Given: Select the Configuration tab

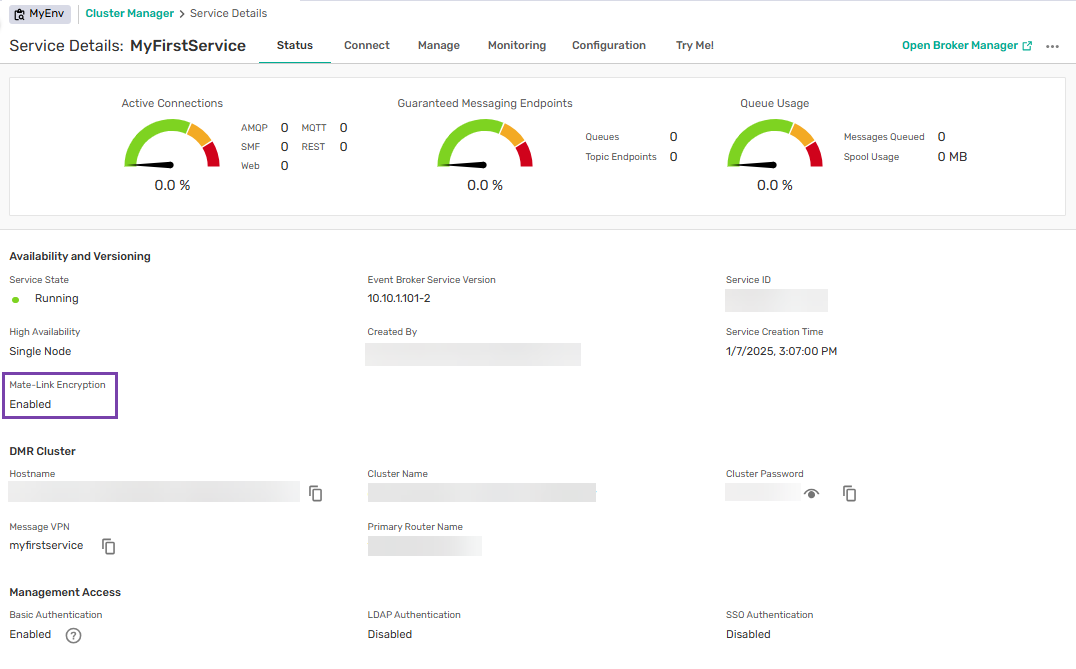Looking at the screenshot, I should click(608, 46).
